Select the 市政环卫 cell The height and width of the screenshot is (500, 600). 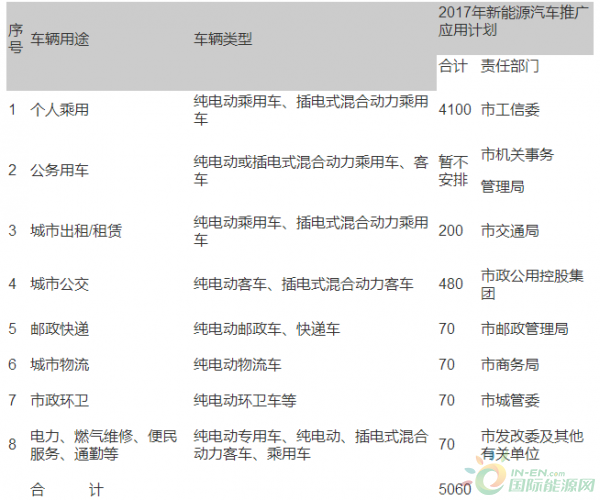pyautogui.click(x=59, y=400)
